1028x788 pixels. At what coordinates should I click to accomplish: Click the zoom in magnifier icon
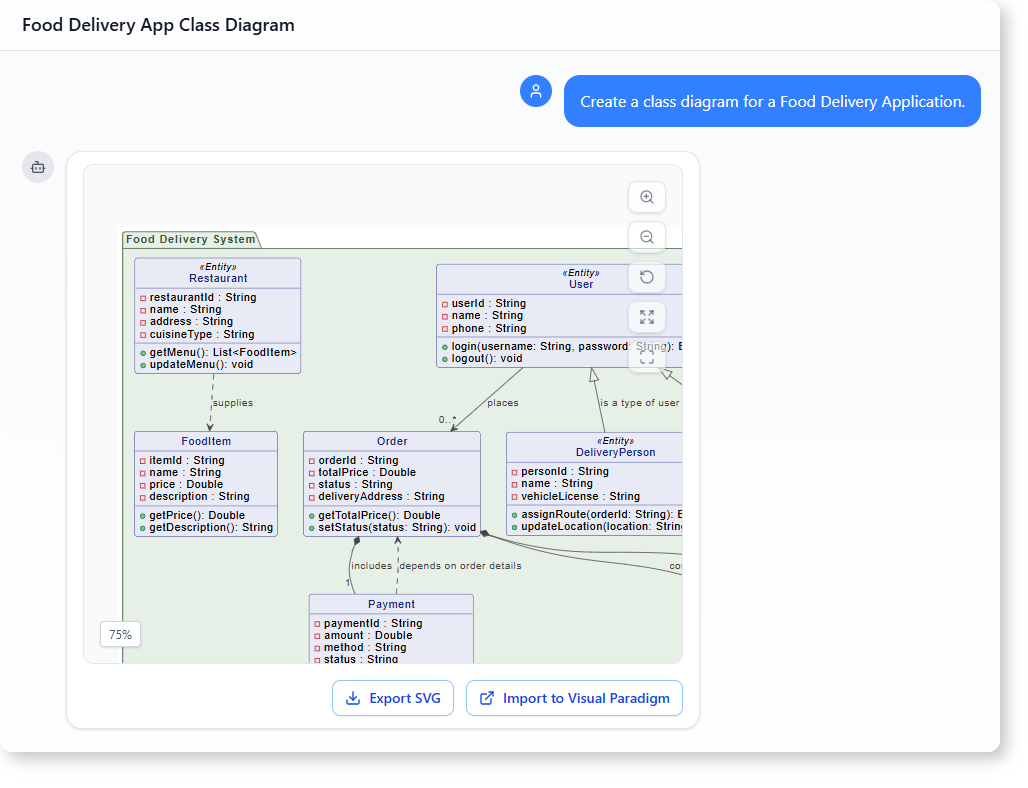pyautogui.click(x=647, y=198)
